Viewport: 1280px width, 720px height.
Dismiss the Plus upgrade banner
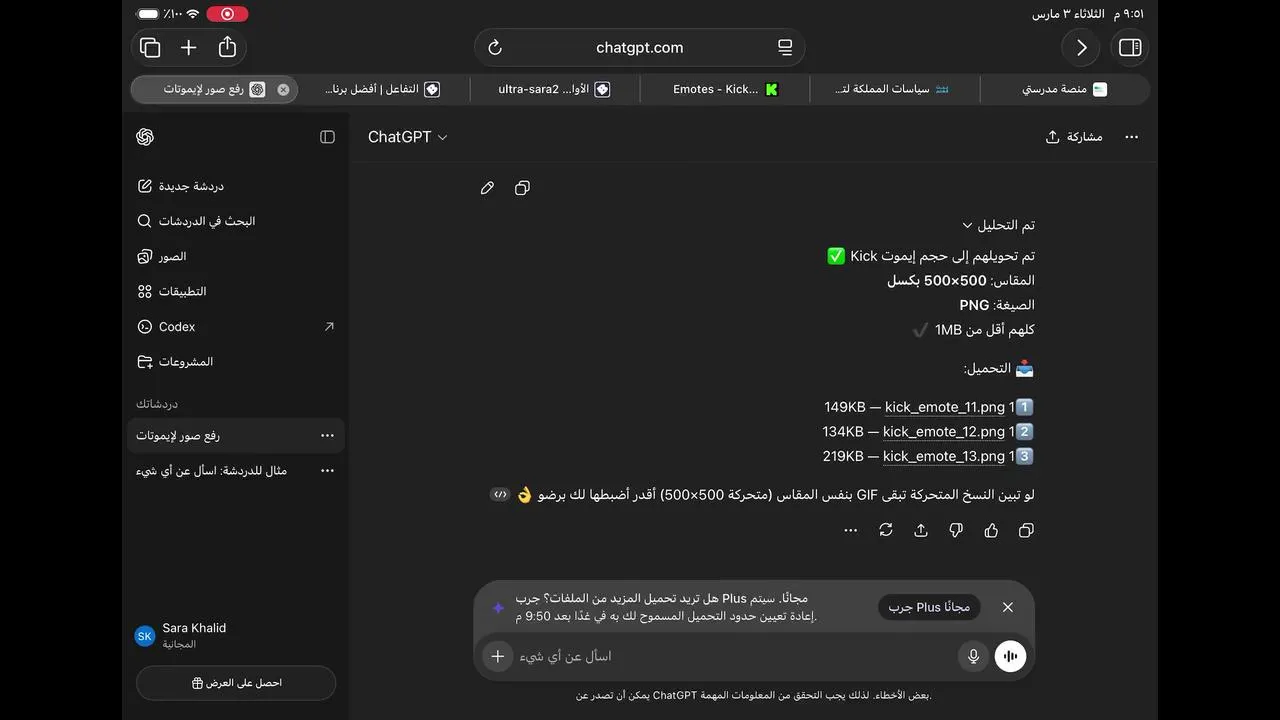pos(1008,607)
